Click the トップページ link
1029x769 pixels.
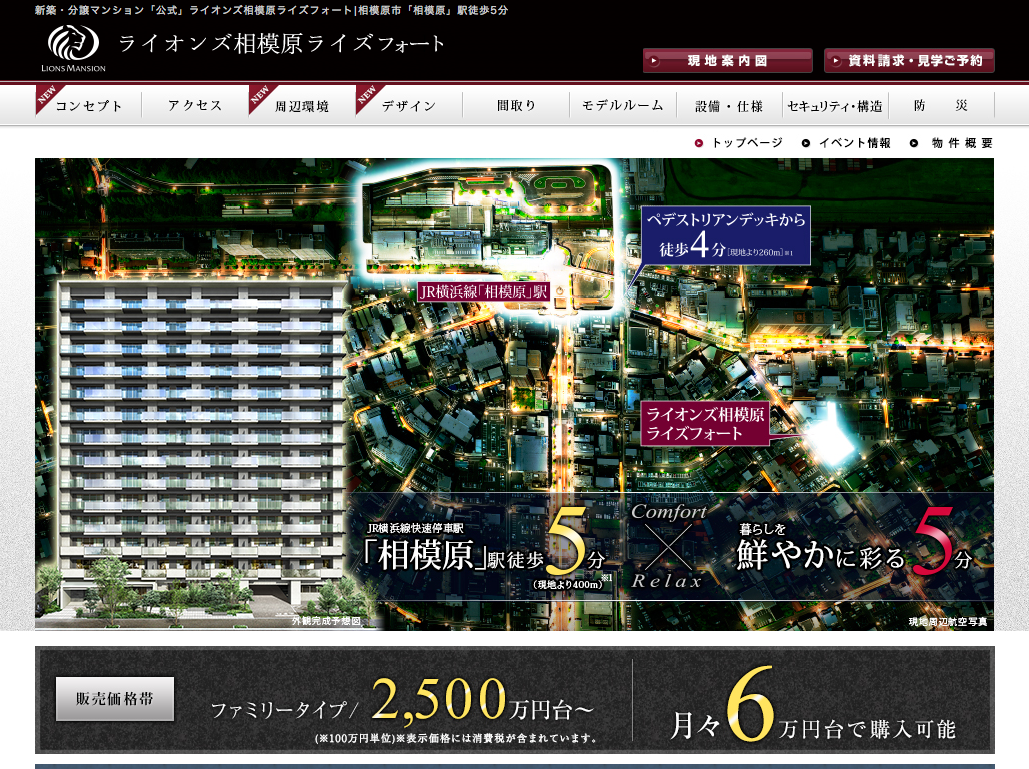click(740, 143)
